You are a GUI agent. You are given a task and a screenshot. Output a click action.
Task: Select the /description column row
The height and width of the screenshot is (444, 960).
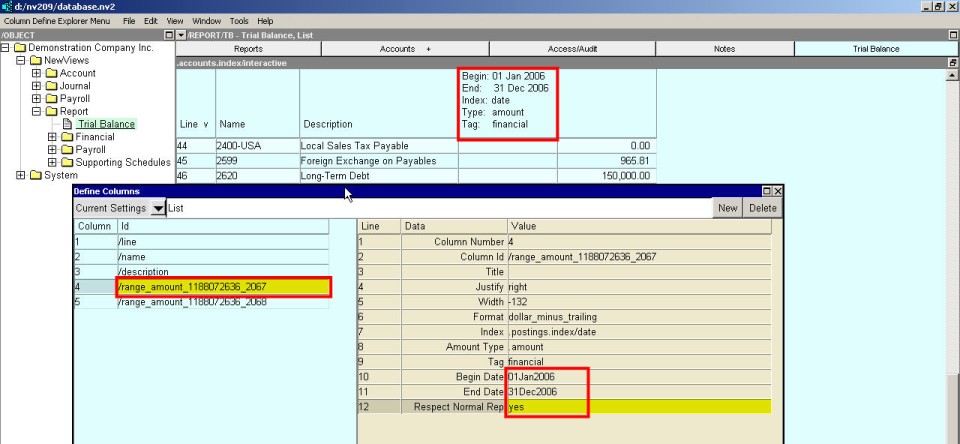(x=200, y=271)
